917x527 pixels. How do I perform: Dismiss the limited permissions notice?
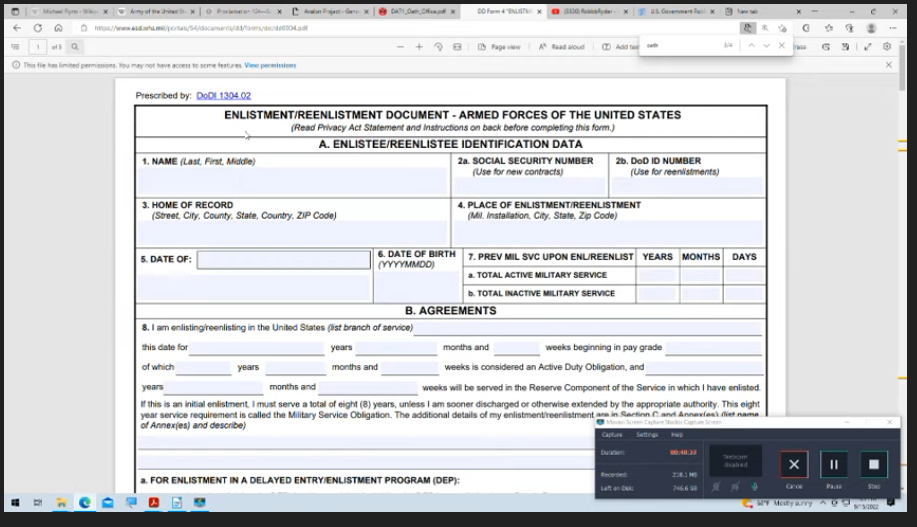pyautogui.click(x=889, y=65)
